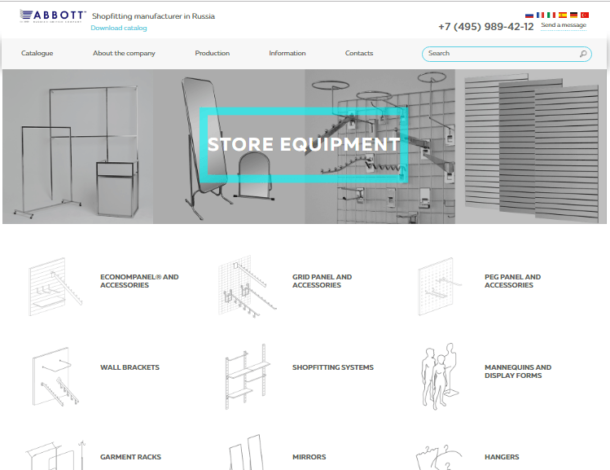The height and width of the screenshot is (470, 610).
Task: Open the Peg panel and accessories link
Action: (512, 281)
